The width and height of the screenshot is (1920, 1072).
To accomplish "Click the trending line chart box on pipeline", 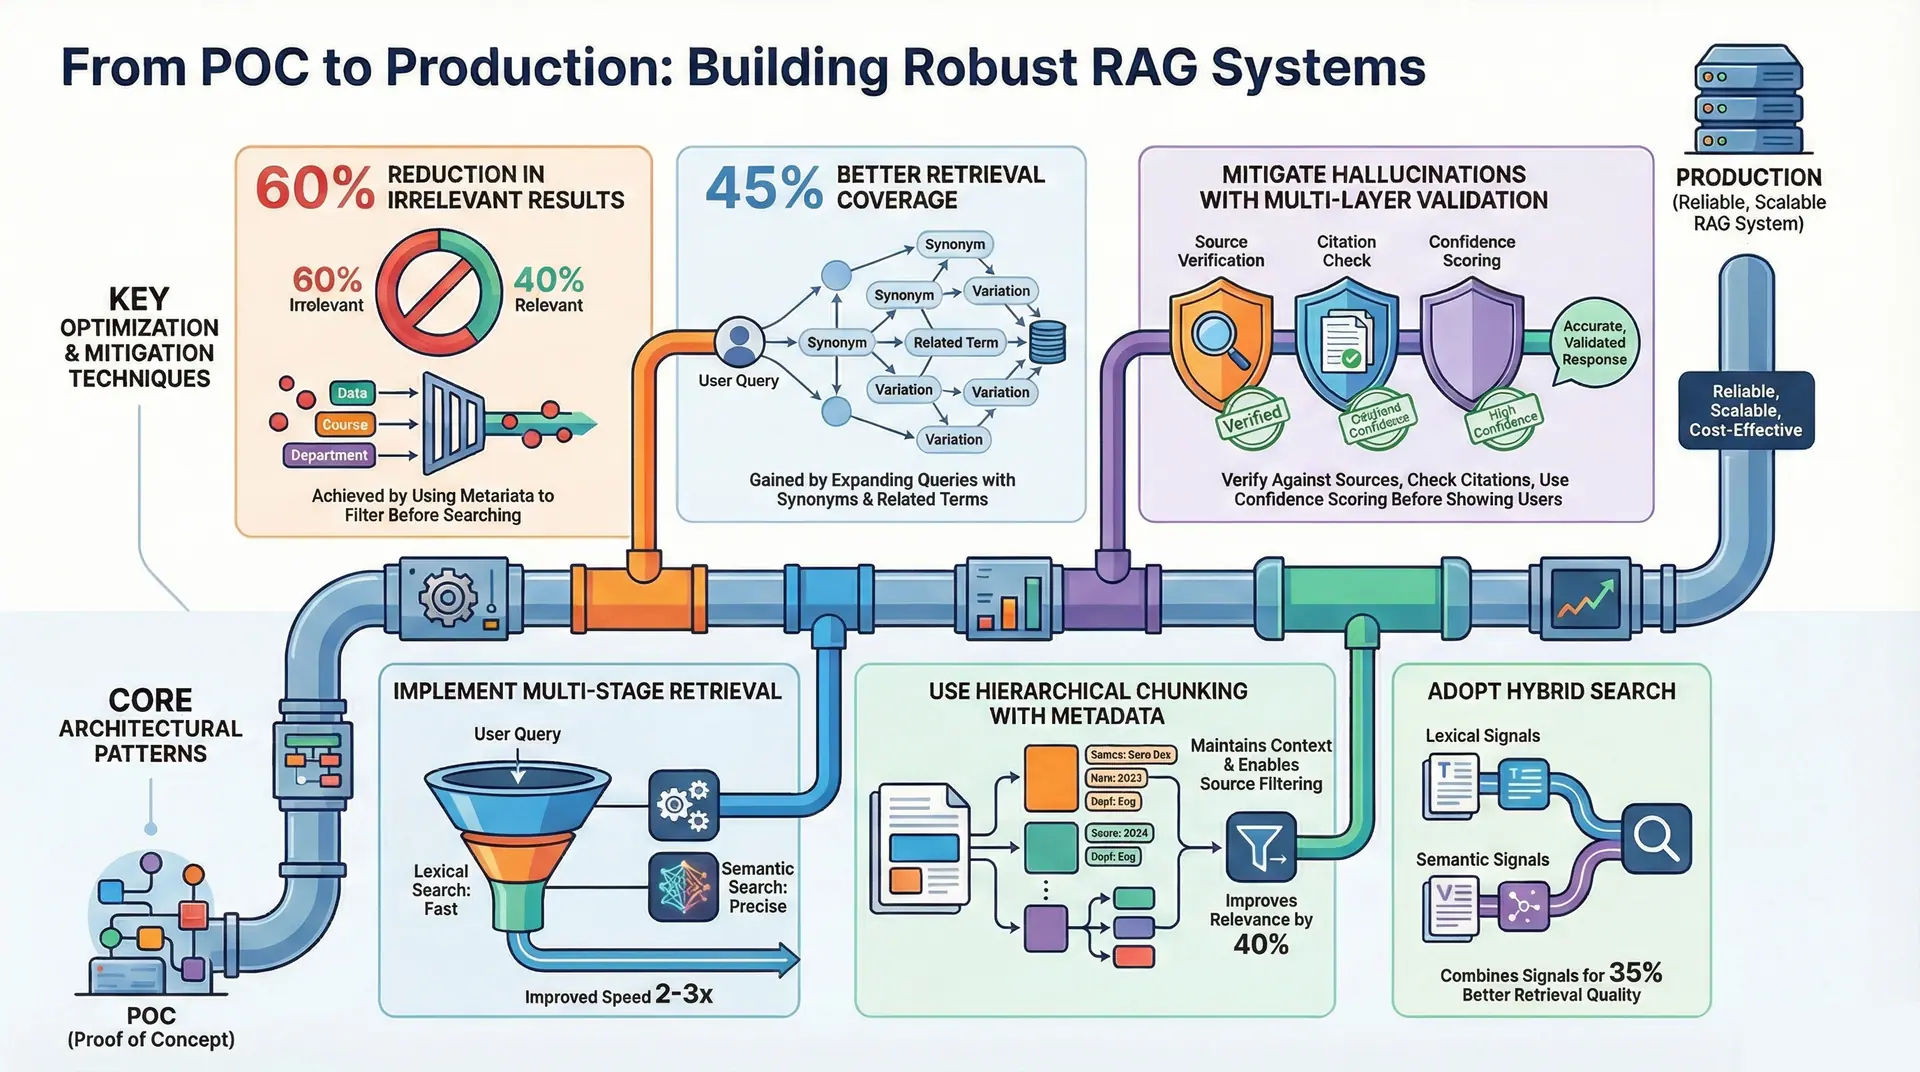I will click(1586, 599).
